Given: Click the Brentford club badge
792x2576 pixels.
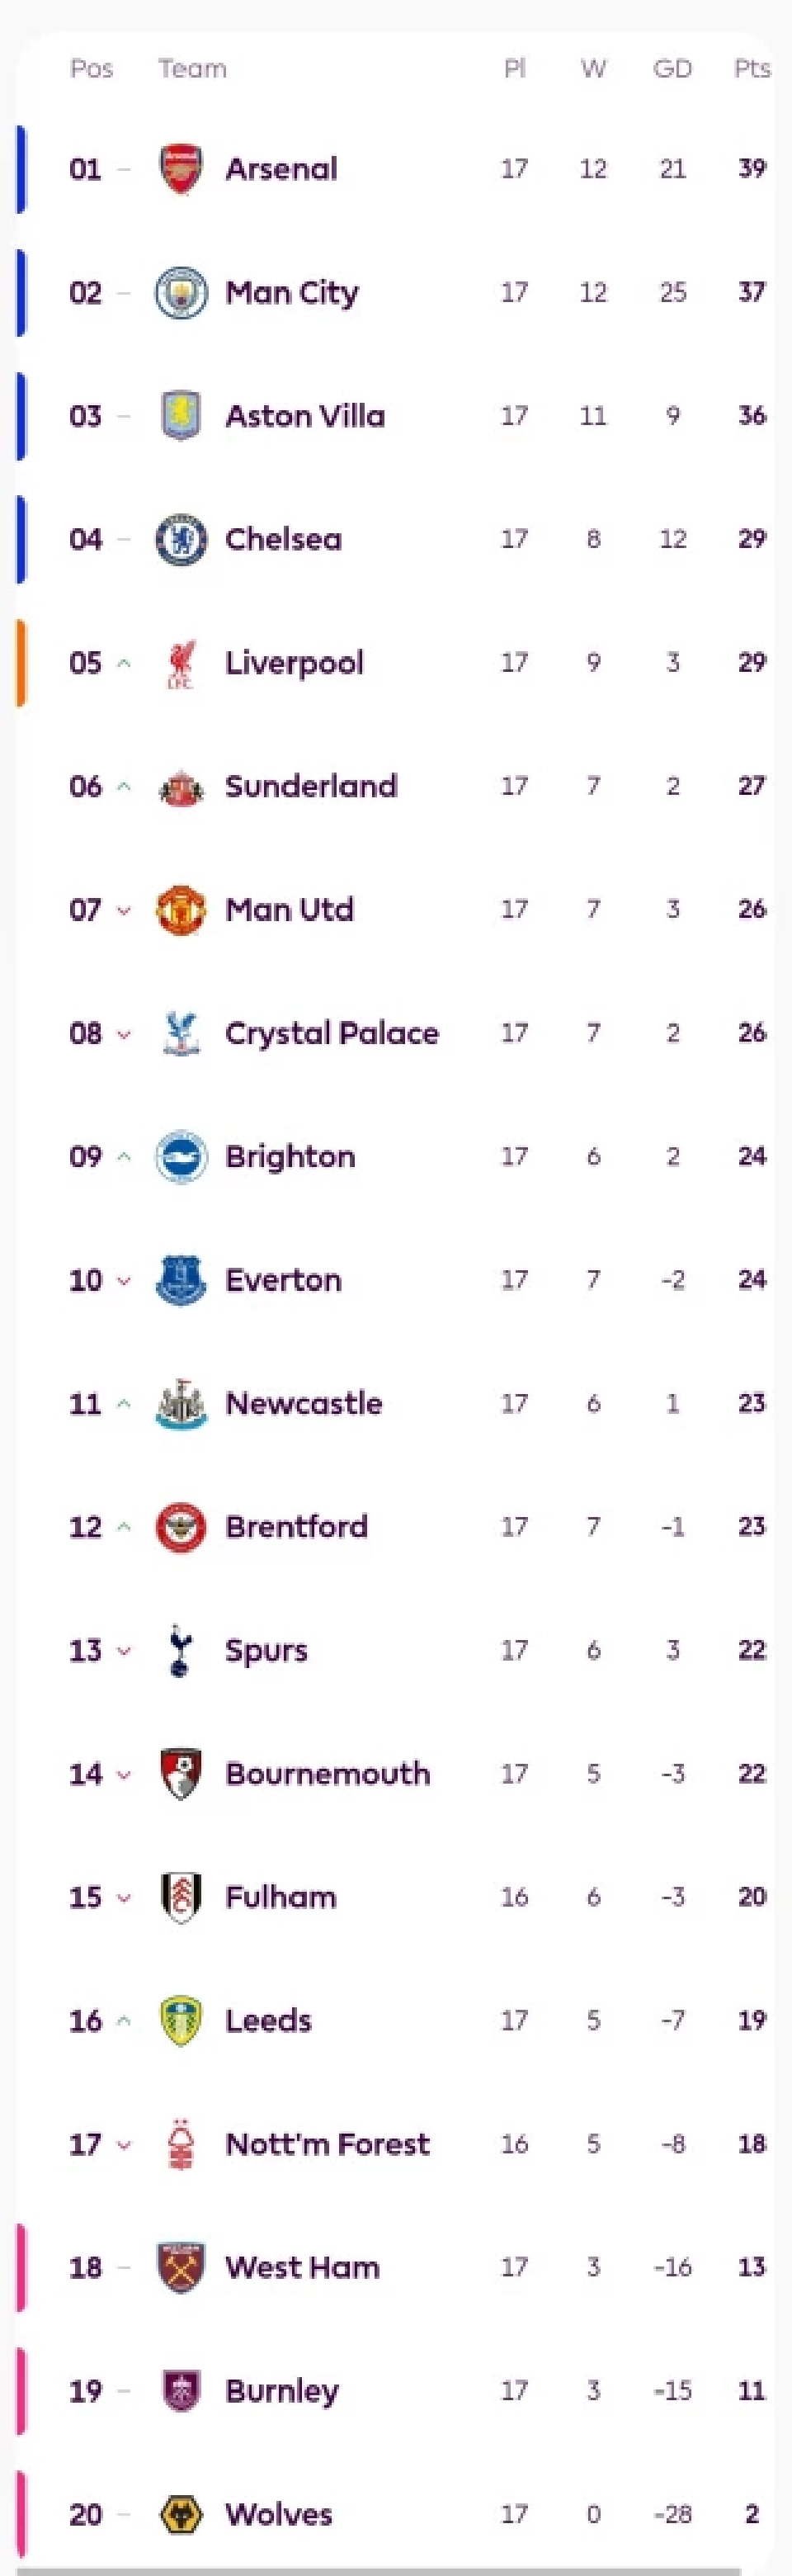Looking at the screenshot, I should (181, 1527).
